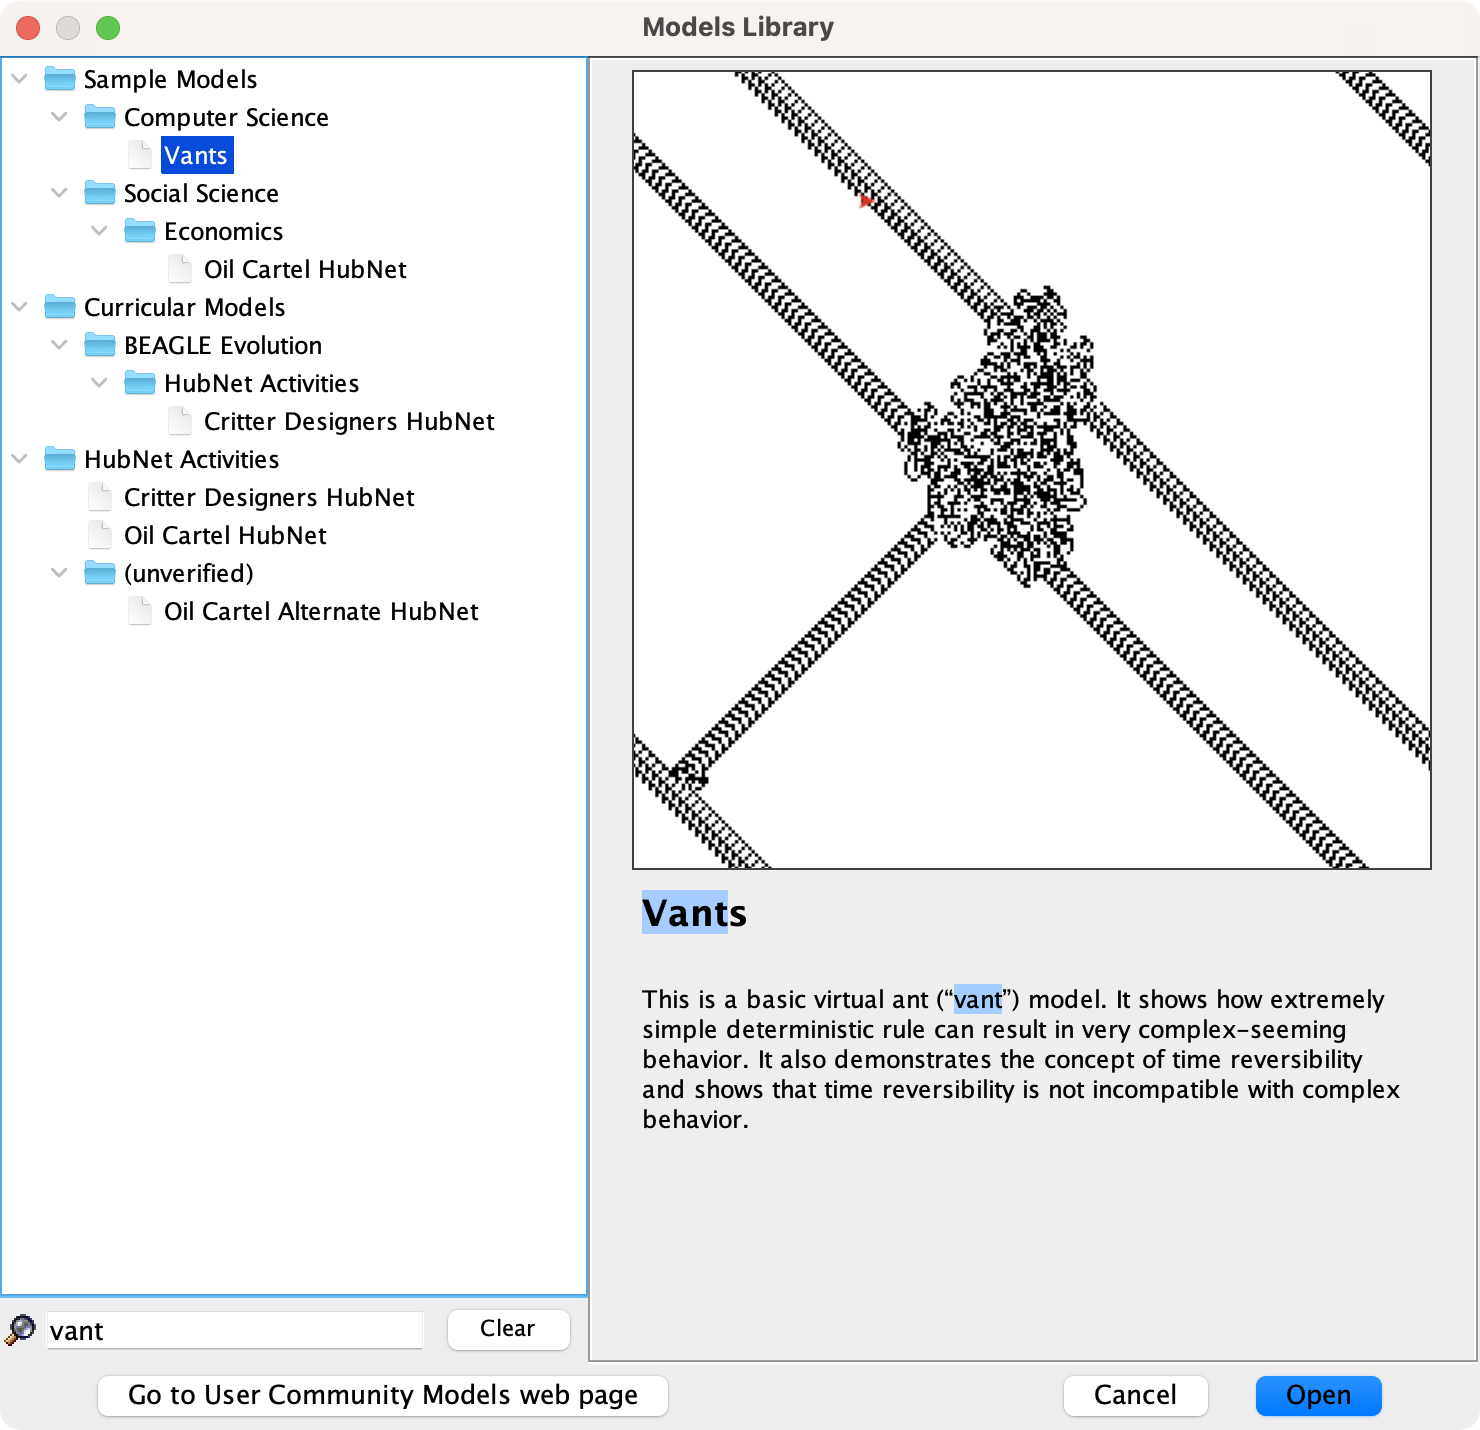The image size is (1480, 1430).
Task: Click the Vants model file icon
Action: [x=140, y=155]
